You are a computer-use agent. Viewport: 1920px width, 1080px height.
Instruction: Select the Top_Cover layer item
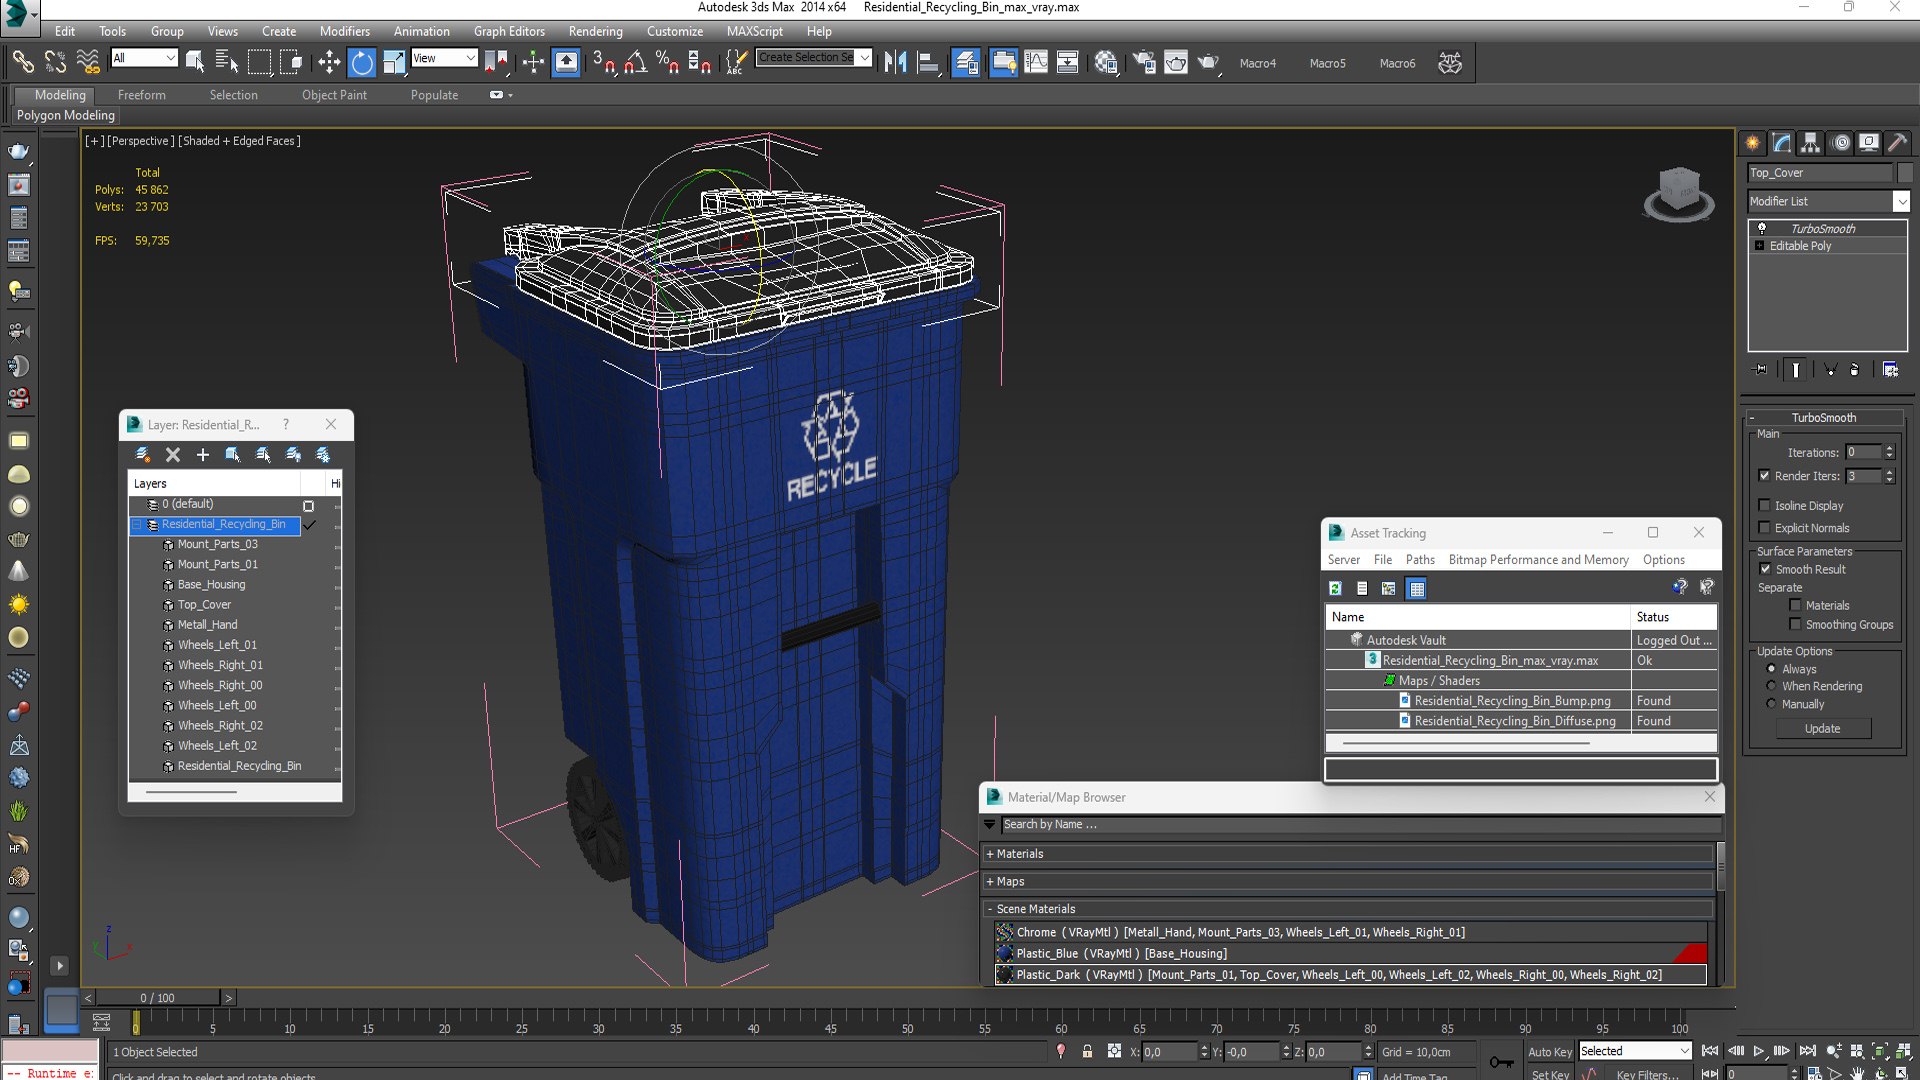coord(204,605)
